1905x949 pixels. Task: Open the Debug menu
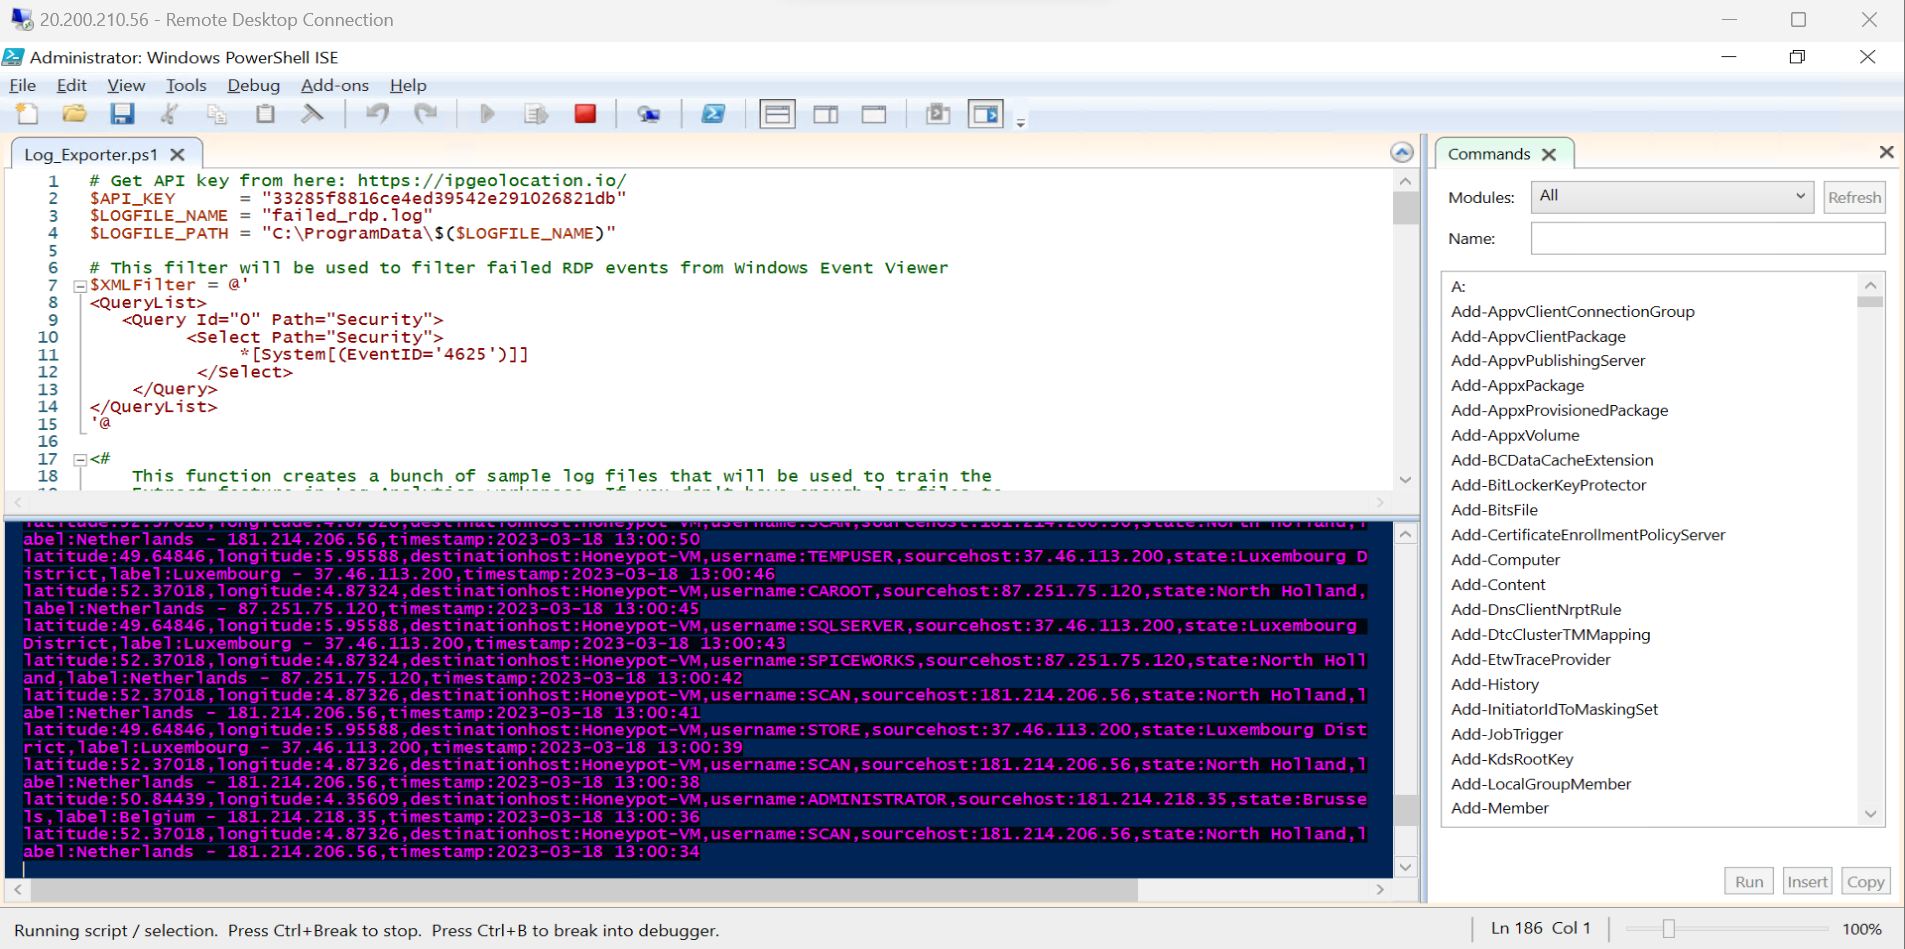click(253, 85)
